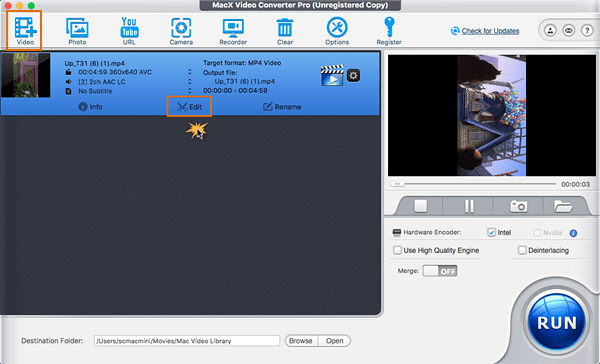Click the speaker audio icon in video row
The height and width of the screenshot is (364, 600).
coord(68,82)
